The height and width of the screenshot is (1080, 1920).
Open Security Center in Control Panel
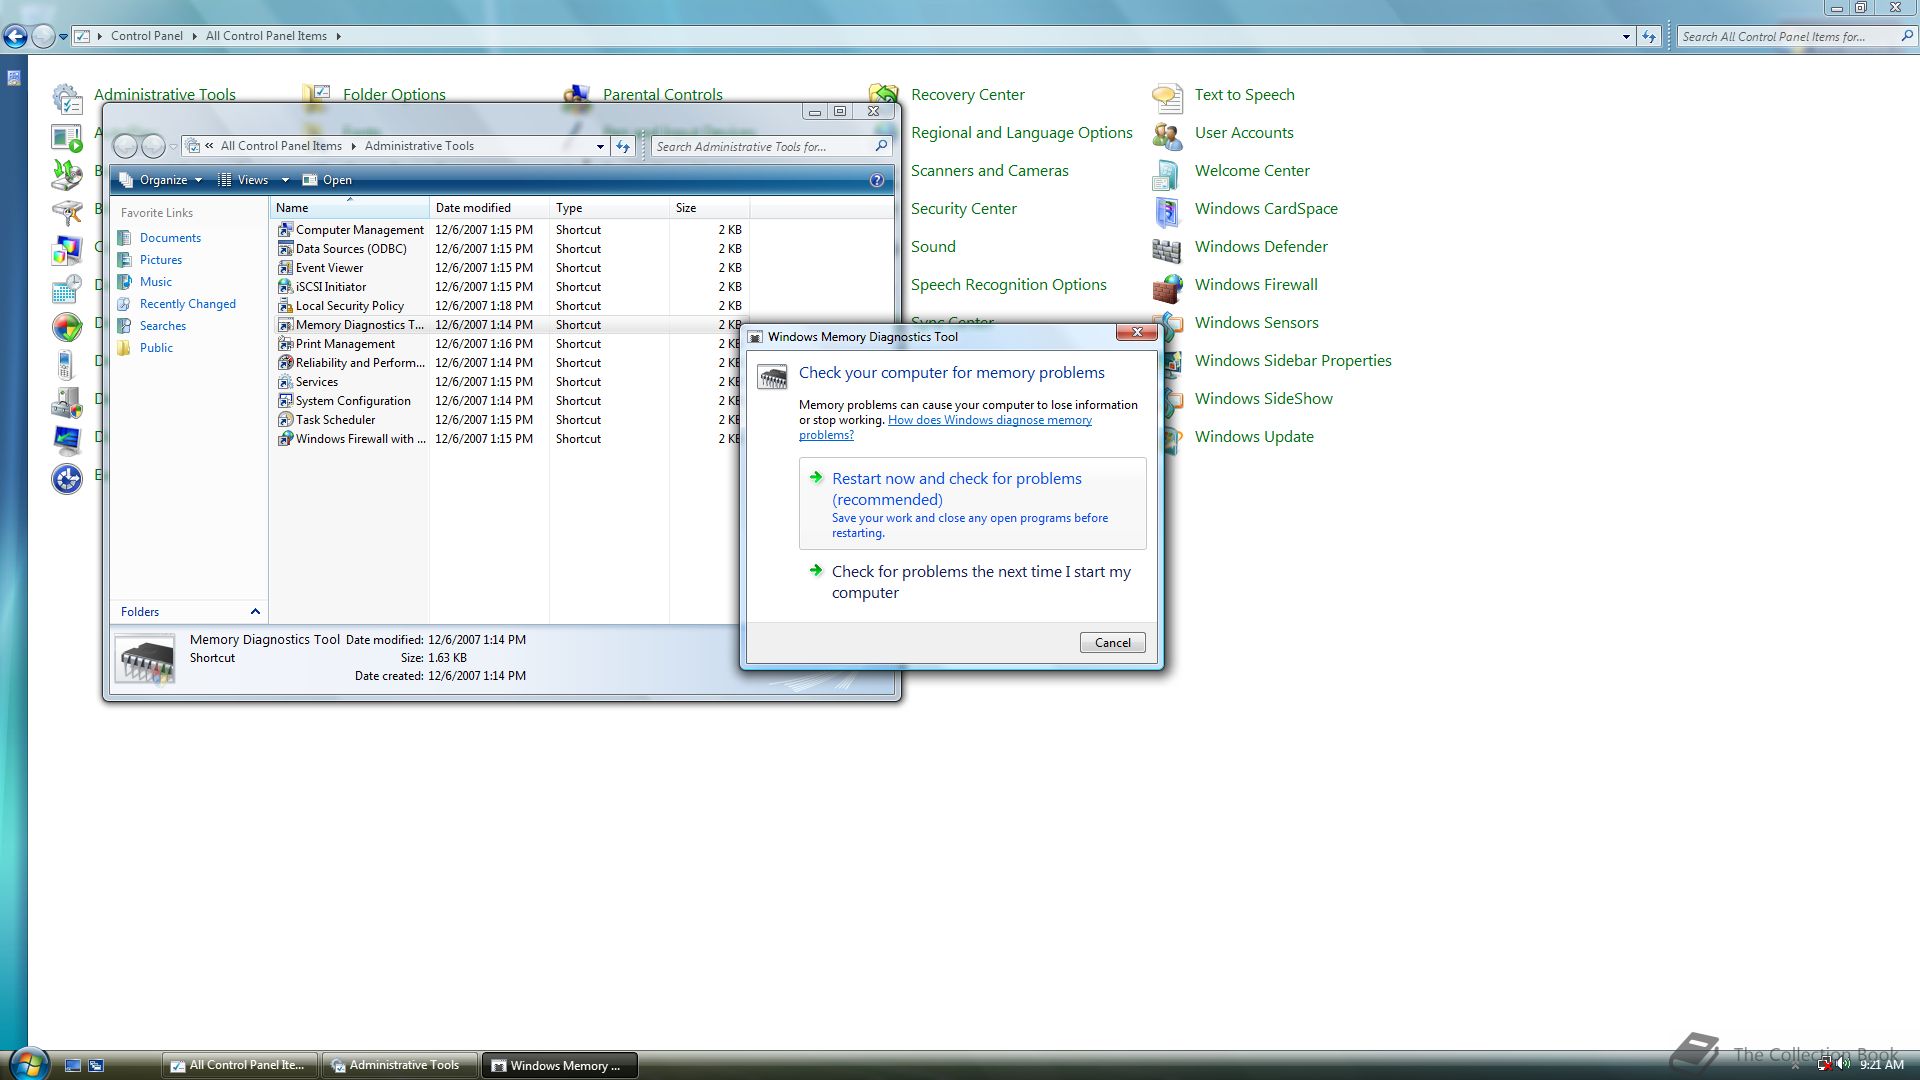tap(963, 209)
